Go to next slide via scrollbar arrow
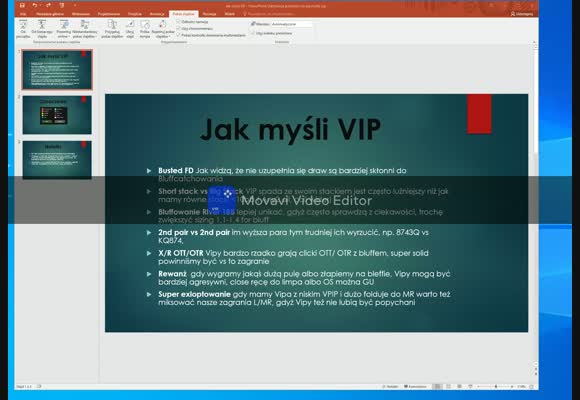The image size is (580, 400). [x=536, y=373]
